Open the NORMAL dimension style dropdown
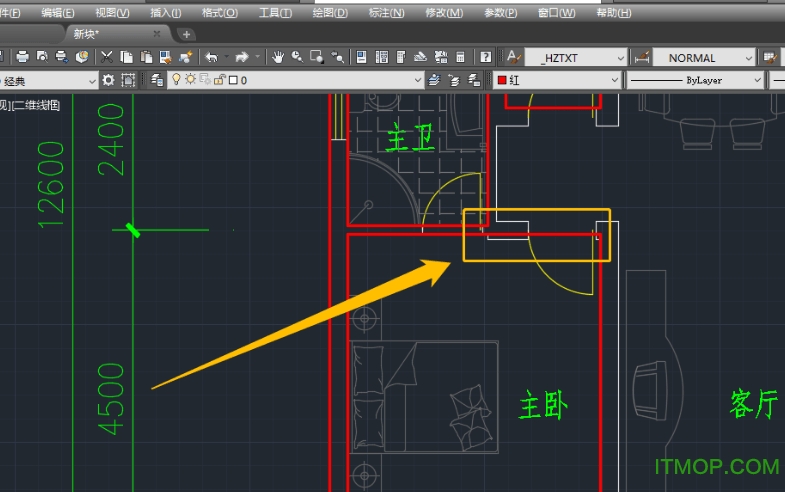Viewport: 785px width, 492px height. (748, 58)
